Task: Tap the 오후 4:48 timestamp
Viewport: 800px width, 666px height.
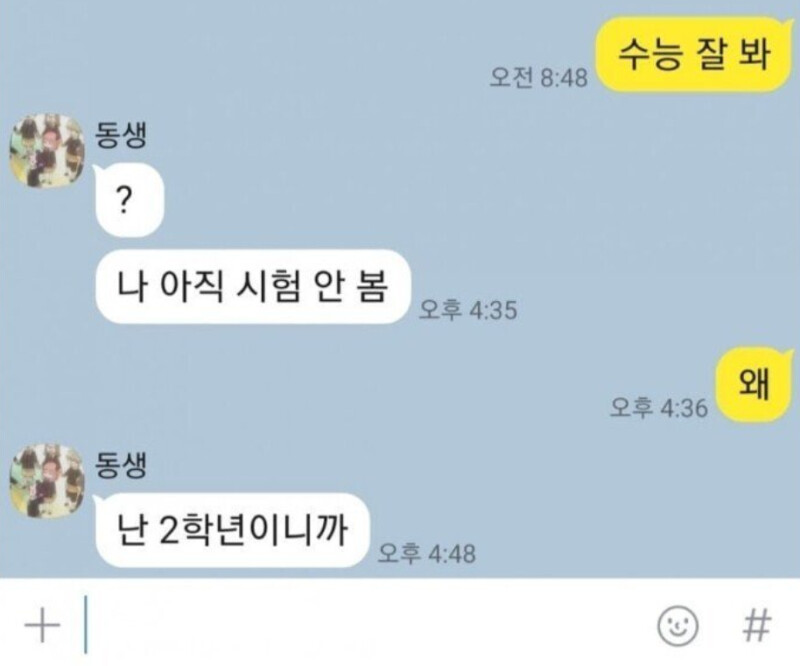Action: [427, 553]
